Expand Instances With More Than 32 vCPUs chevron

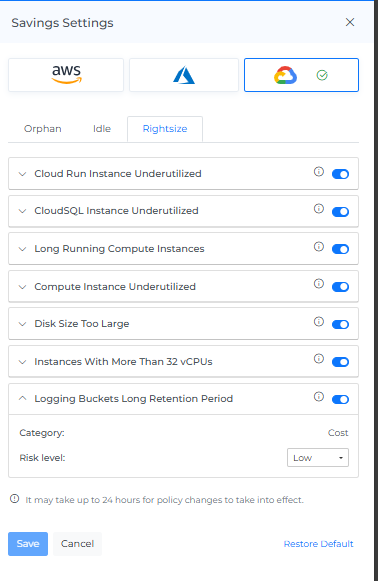(x=23, y=362)
